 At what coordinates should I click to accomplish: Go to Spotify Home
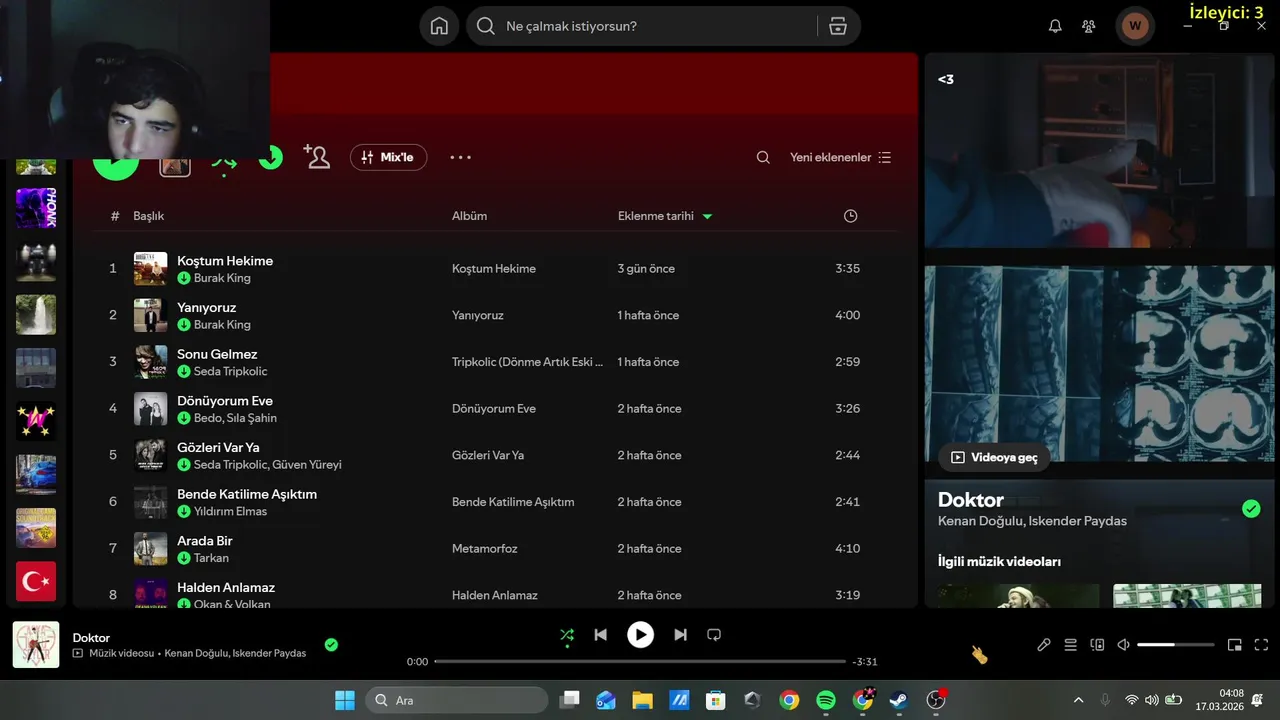(x=439, y=26)
